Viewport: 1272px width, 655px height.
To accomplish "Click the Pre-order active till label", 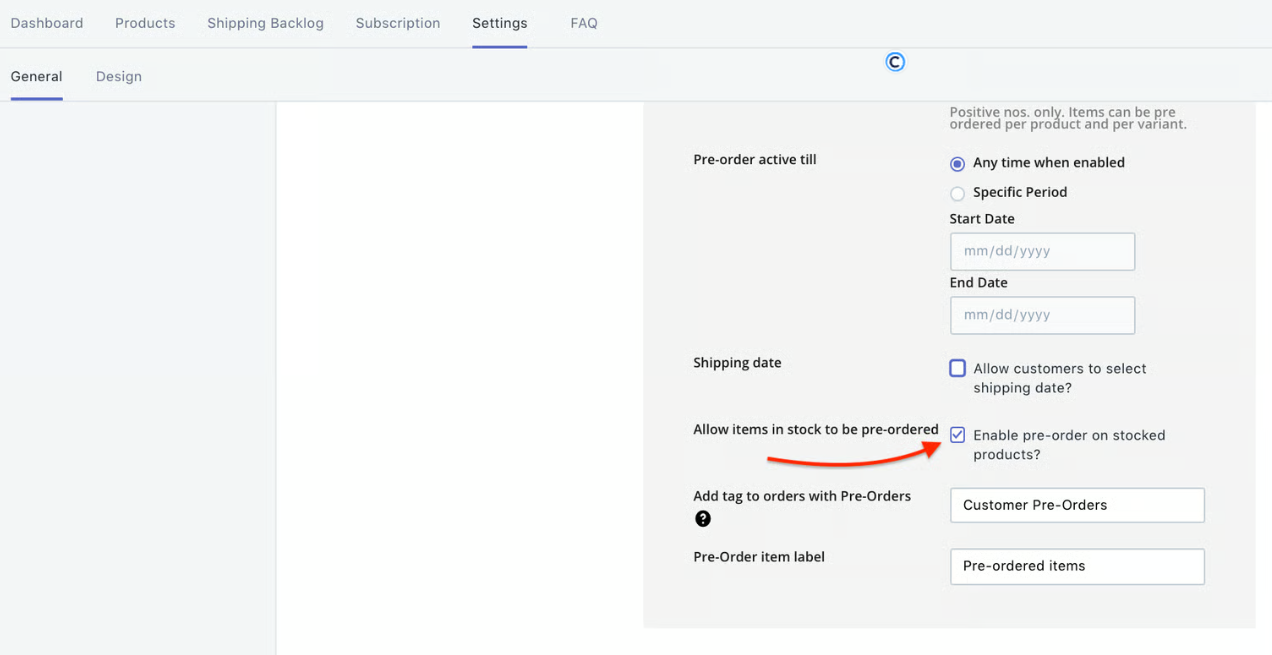I will [x=755, y=160].
